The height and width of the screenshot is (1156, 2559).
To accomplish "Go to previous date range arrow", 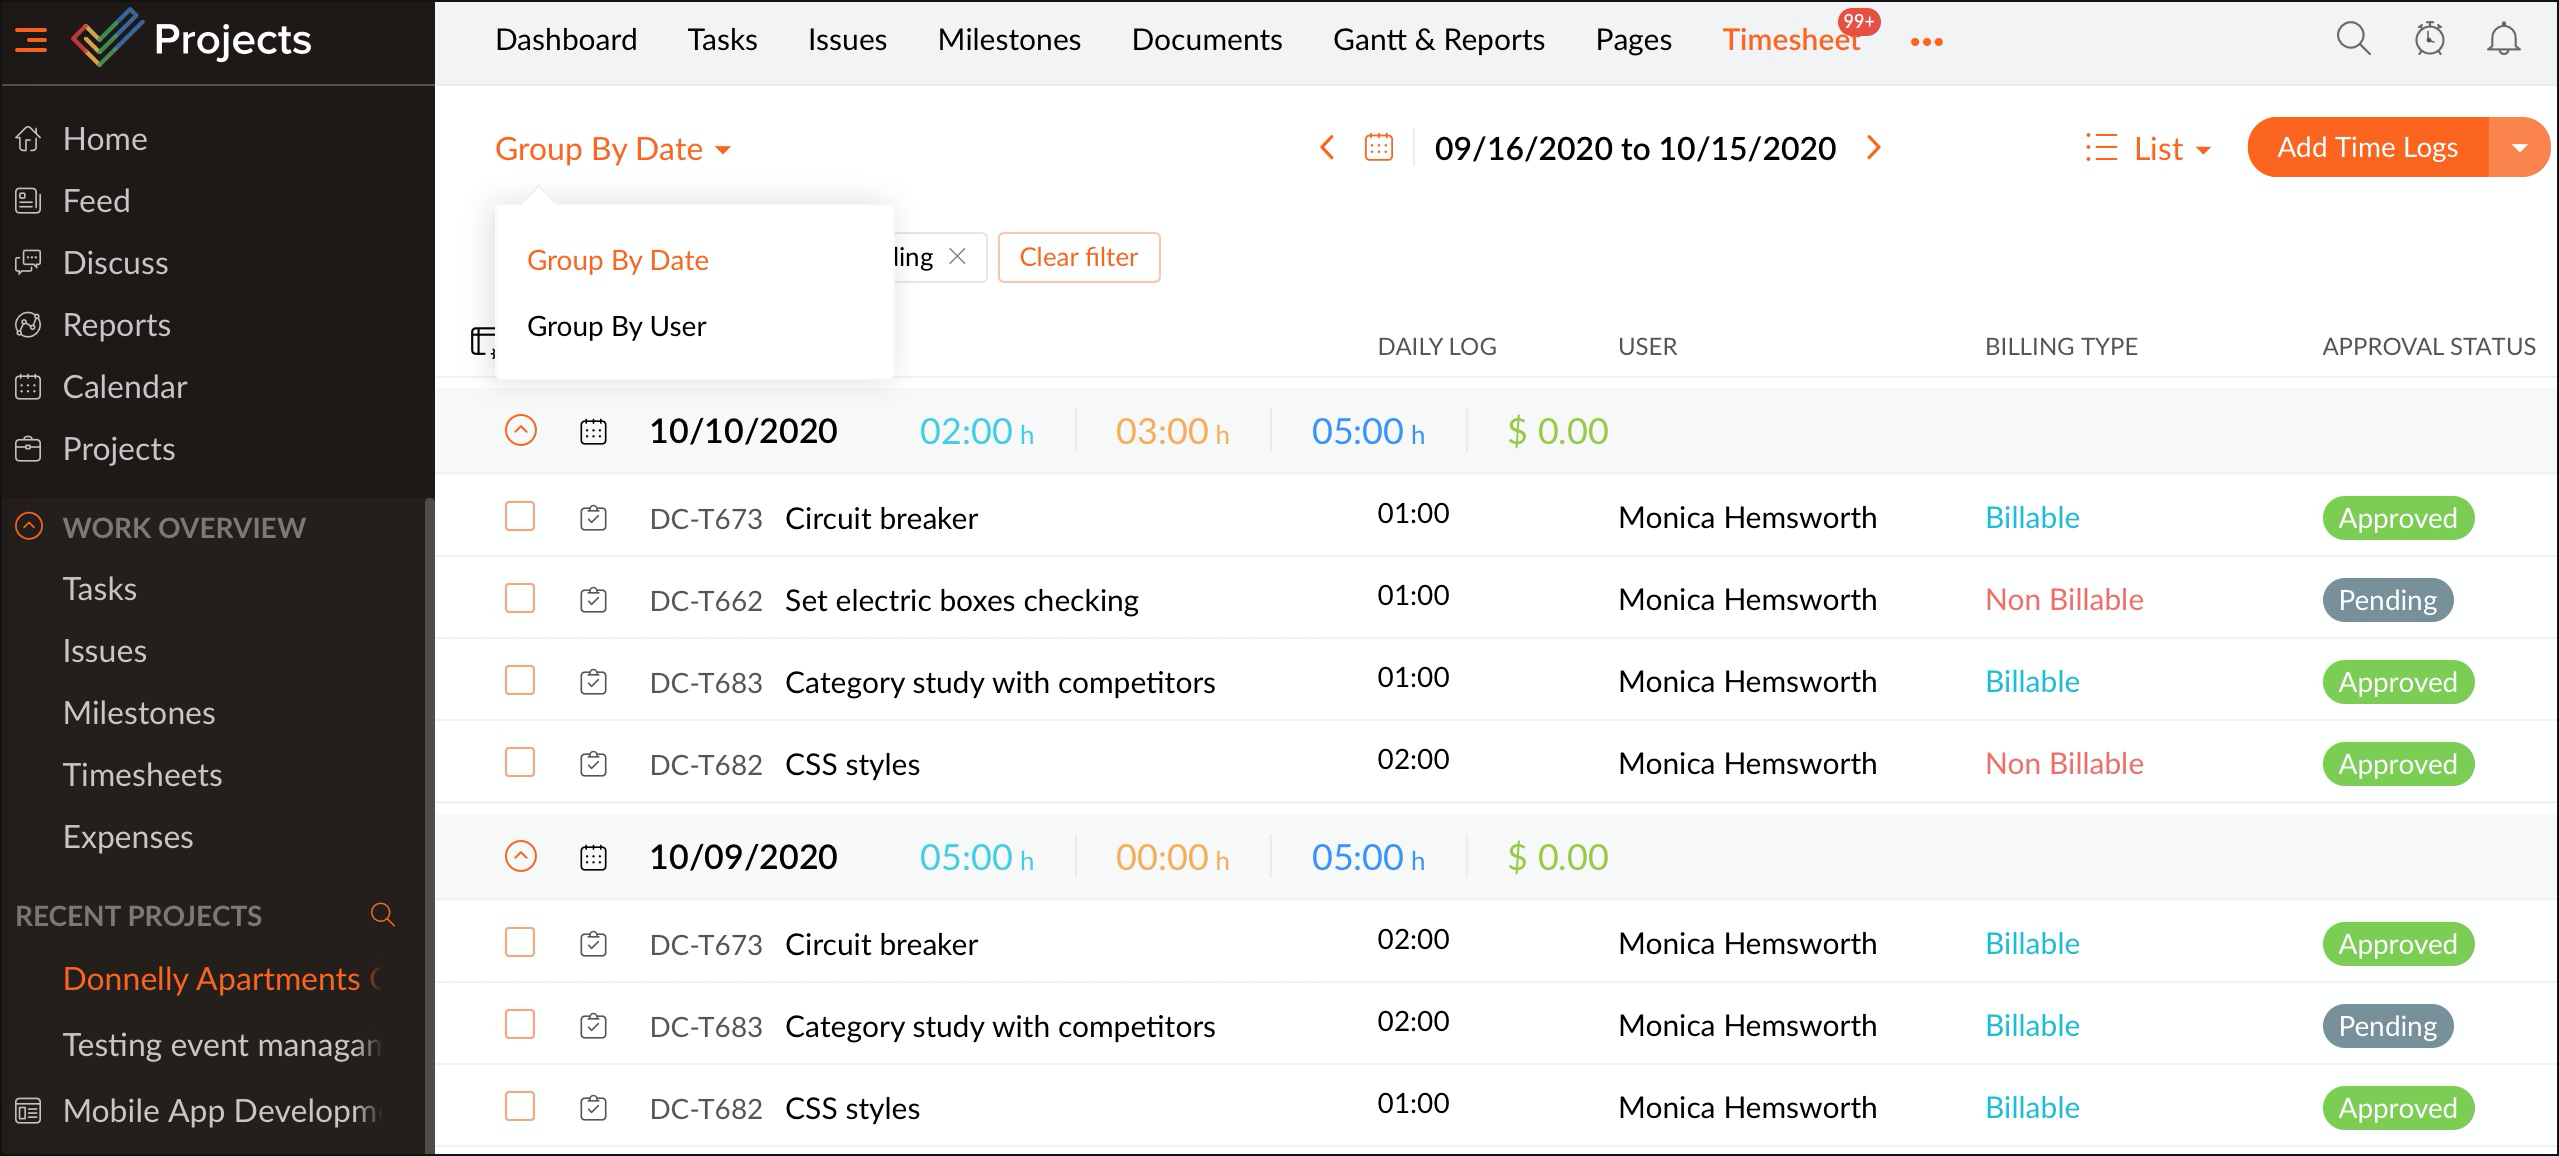I will pos(1327,148).
